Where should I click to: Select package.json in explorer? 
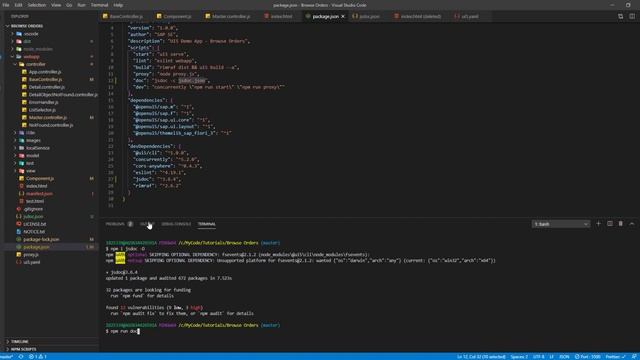coord(36,247)
